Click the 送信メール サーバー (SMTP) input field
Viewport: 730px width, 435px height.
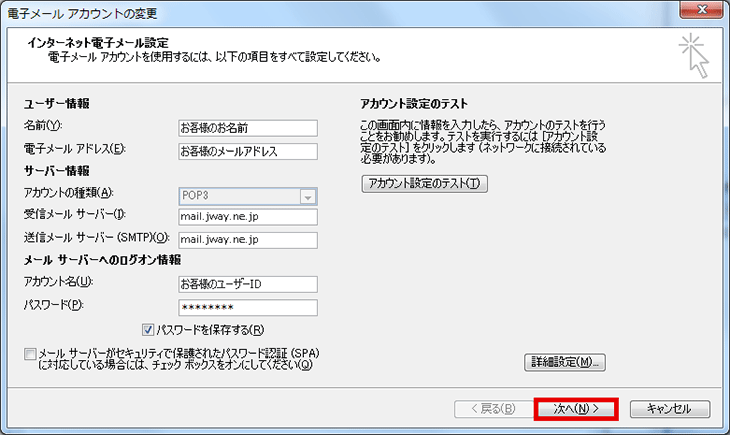248,240
